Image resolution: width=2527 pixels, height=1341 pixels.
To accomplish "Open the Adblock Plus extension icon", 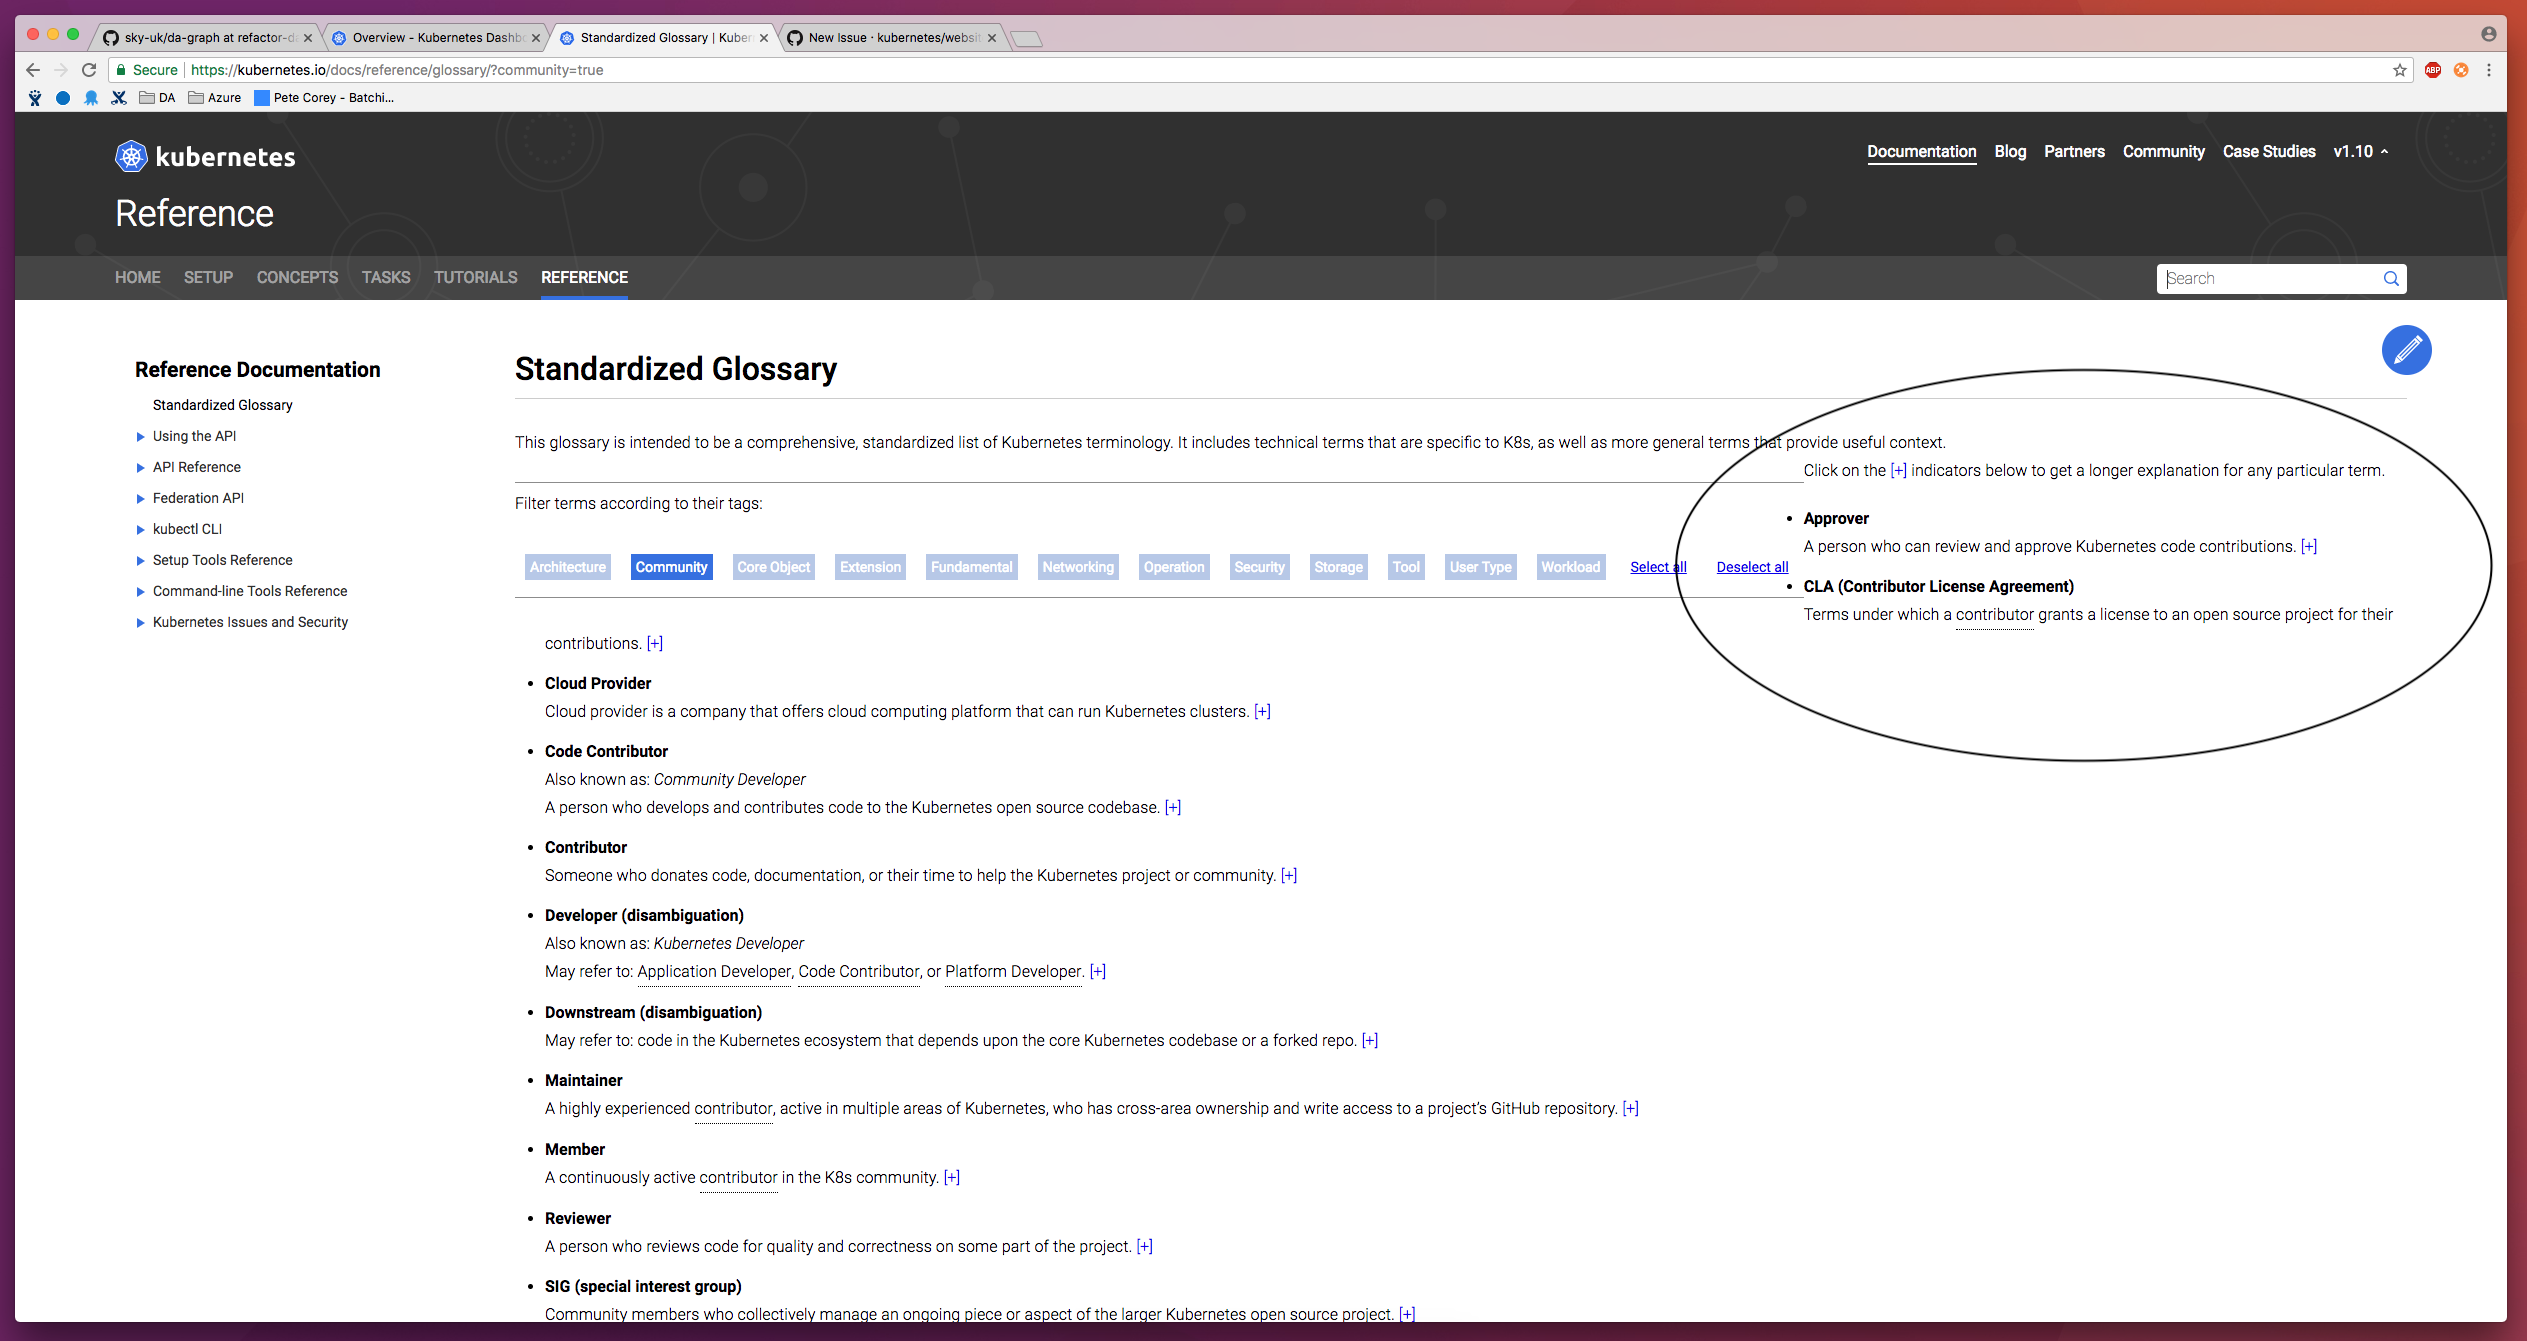I will [x=2433, y=70].
